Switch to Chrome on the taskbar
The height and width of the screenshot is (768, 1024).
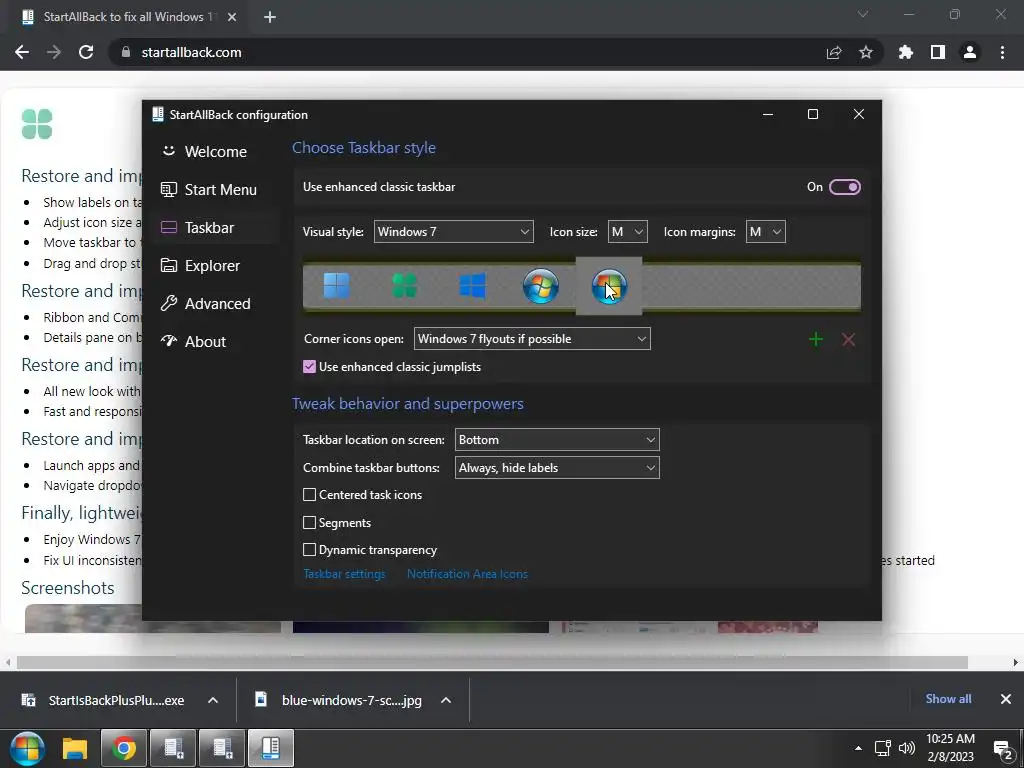point(123,748)
